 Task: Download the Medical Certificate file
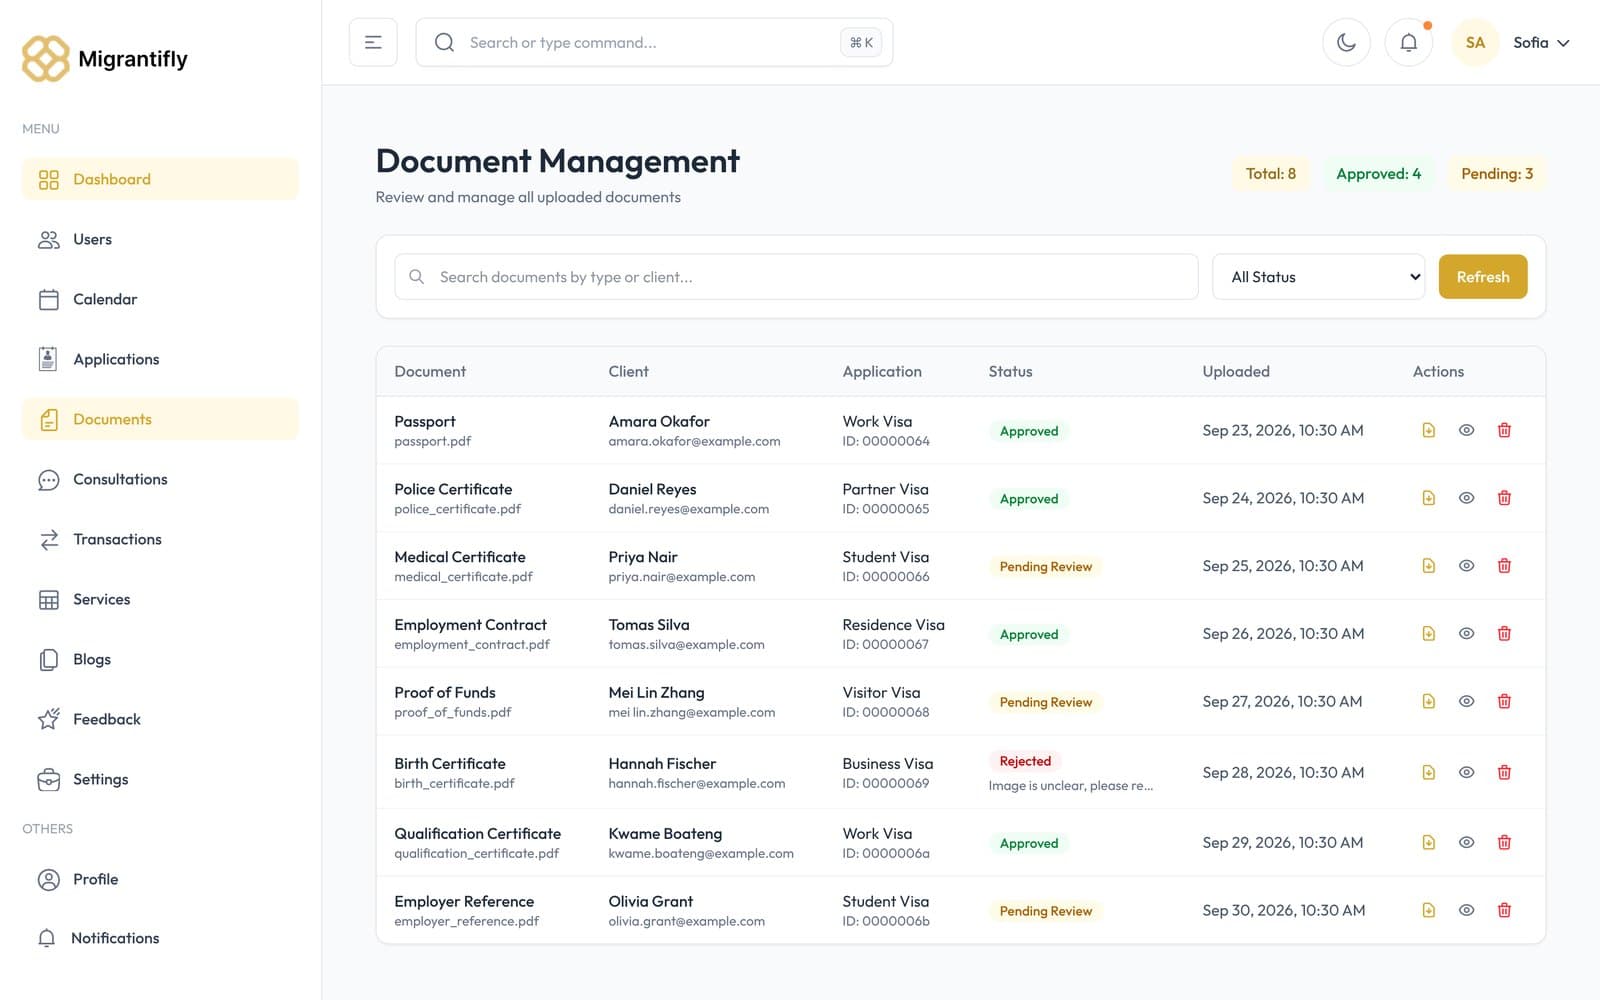[1428, 566]
